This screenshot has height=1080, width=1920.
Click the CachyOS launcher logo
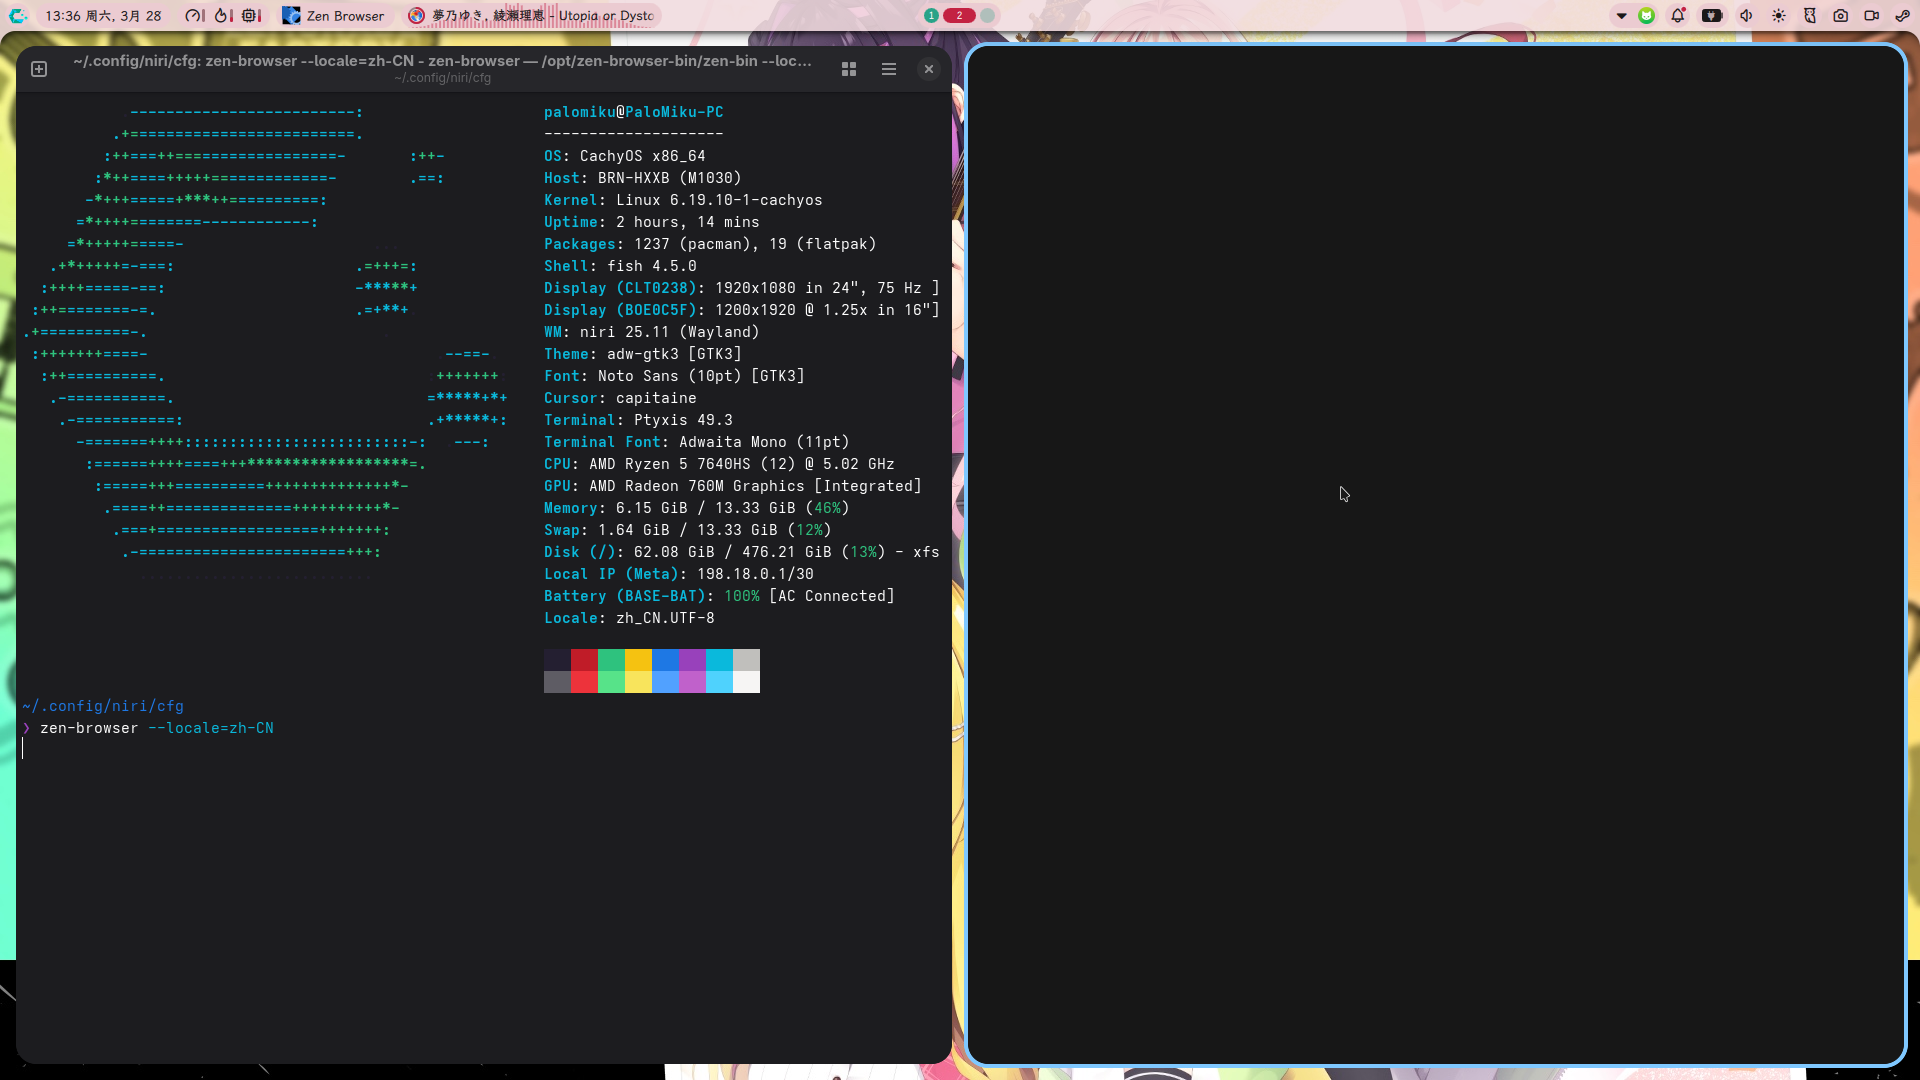coord(18,15)
